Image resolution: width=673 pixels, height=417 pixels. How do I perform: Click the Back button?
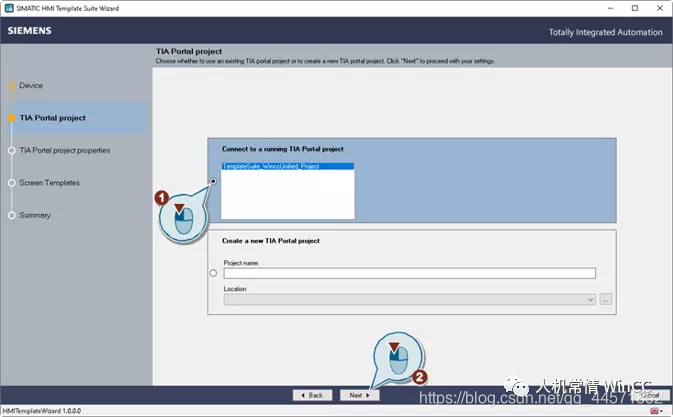click(312, 395)
